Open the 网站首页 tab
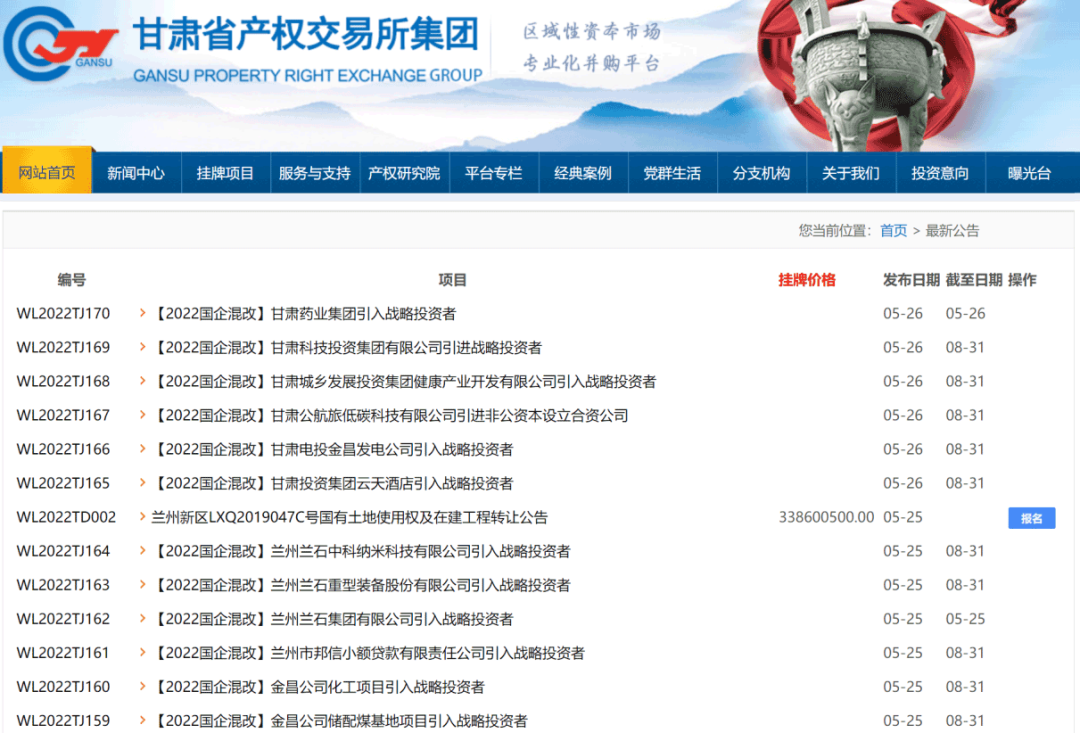 tap(47, 172)
